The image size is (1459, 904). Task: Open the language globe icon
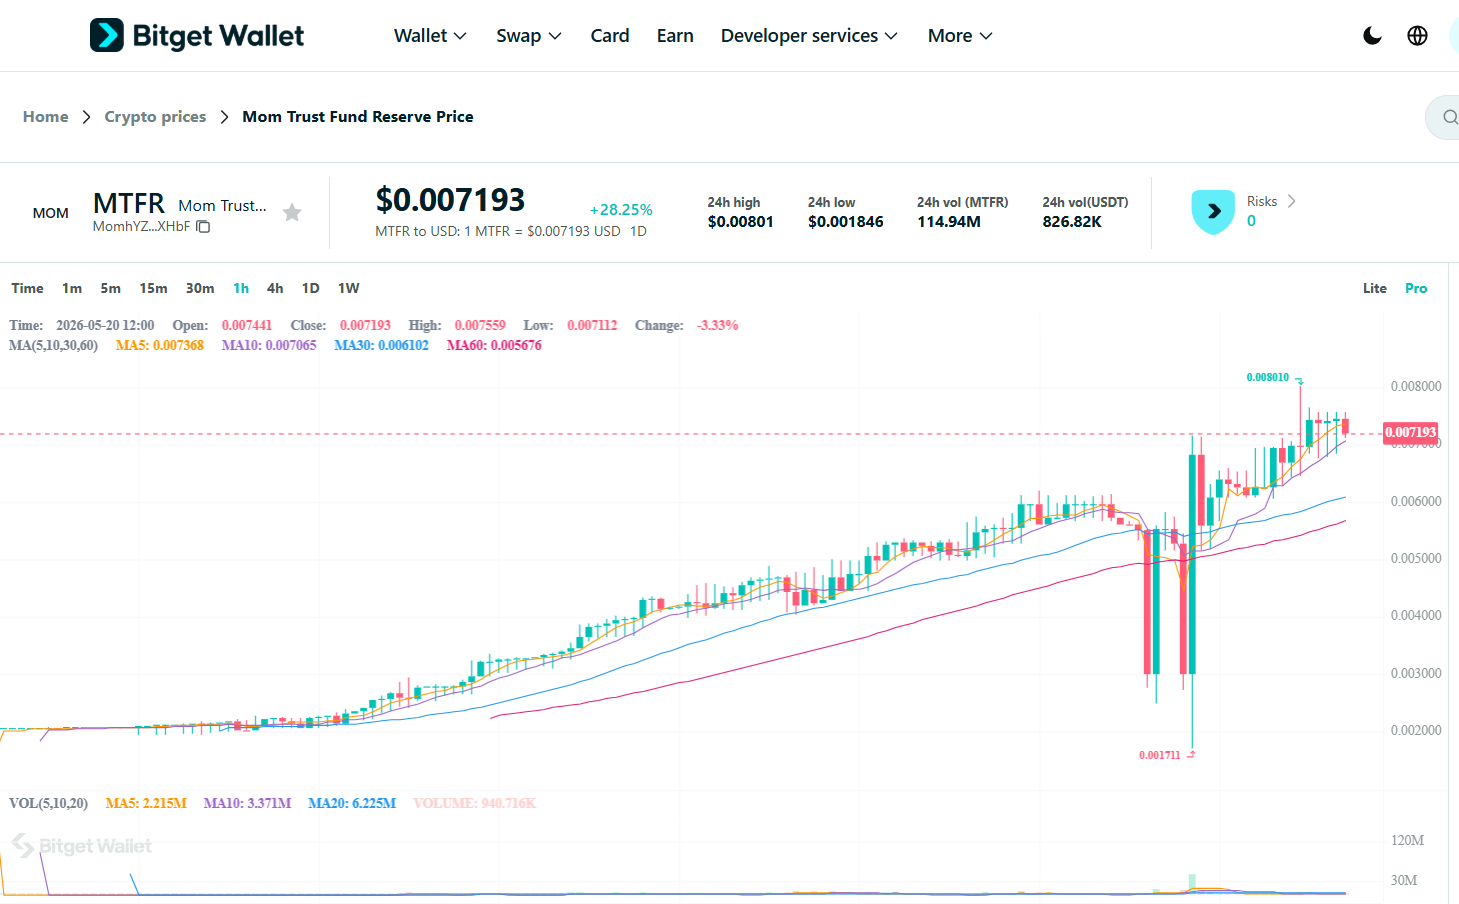[x=1417, y=36]
